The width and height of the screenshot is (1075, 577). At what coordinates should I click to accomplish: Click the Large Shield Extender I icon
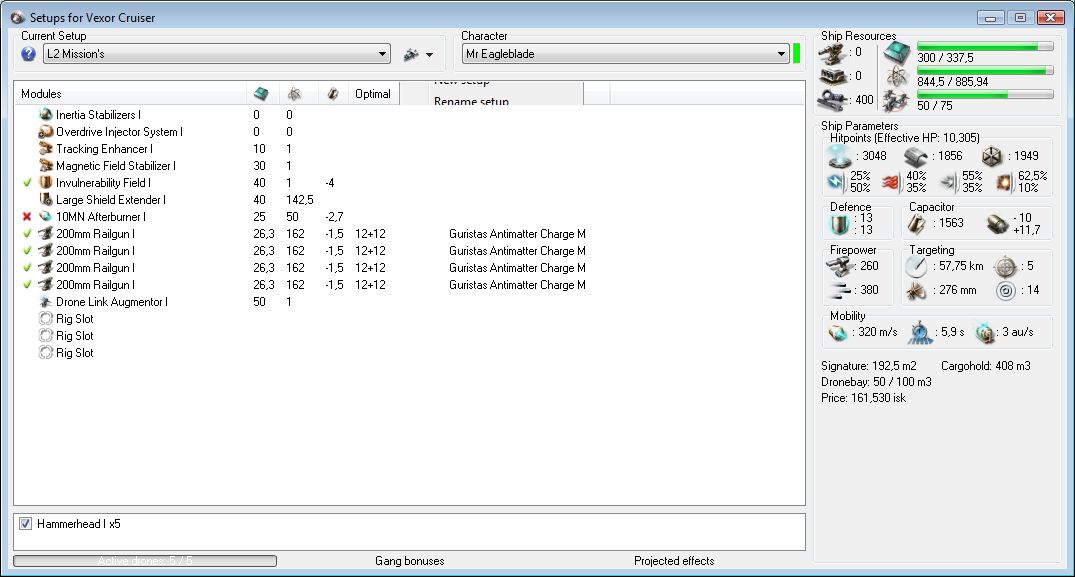(x=46, y=199)
